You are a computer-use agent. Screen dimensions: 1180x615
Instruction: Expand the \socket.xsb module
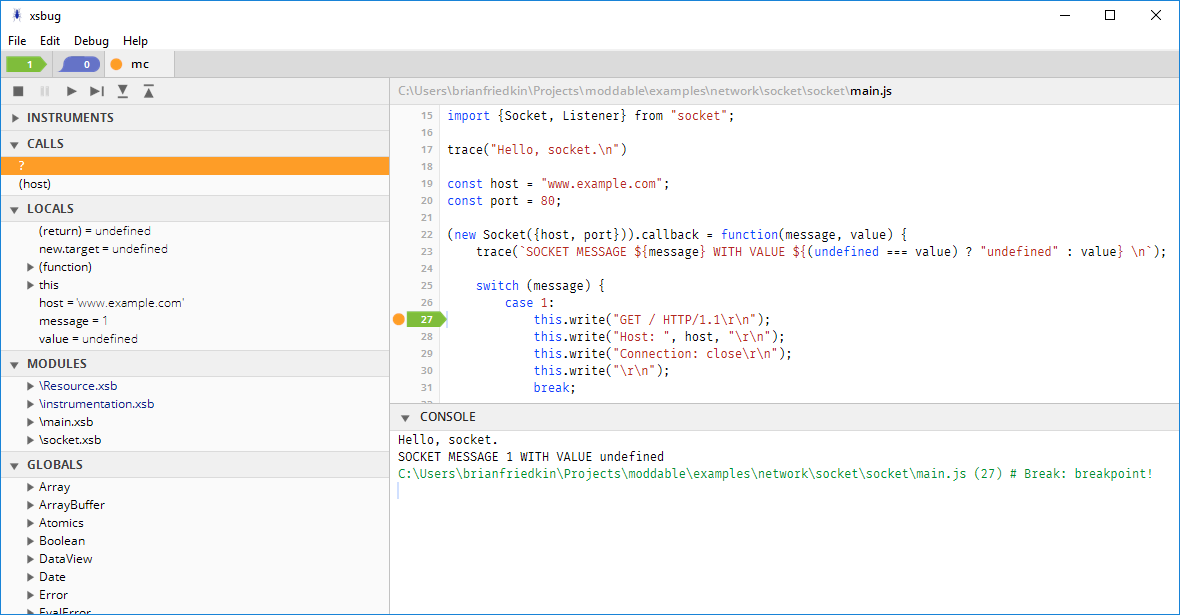coord(31,440)
